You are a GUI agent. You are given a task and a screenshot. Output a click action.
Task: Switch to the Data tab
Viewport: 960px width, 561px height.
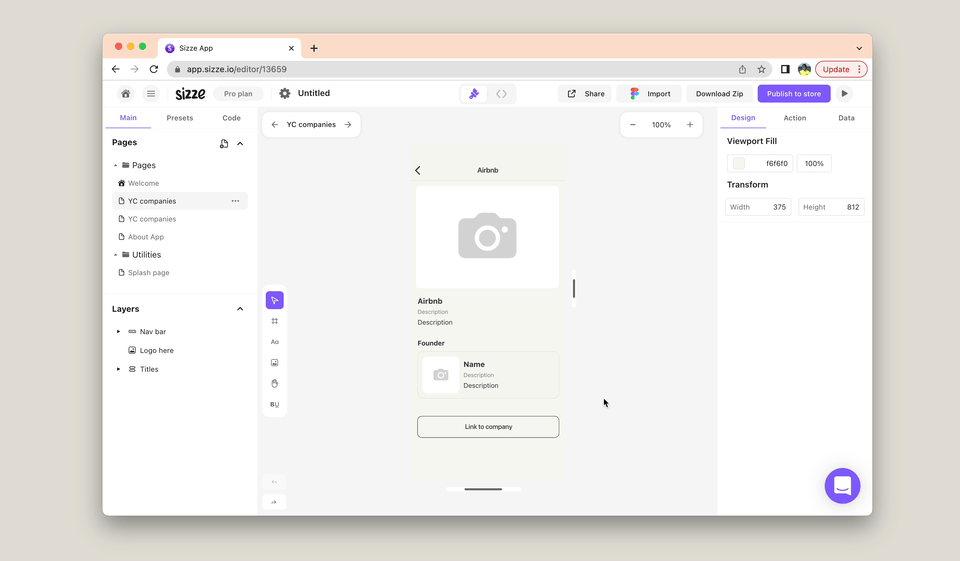coord(846,118)
